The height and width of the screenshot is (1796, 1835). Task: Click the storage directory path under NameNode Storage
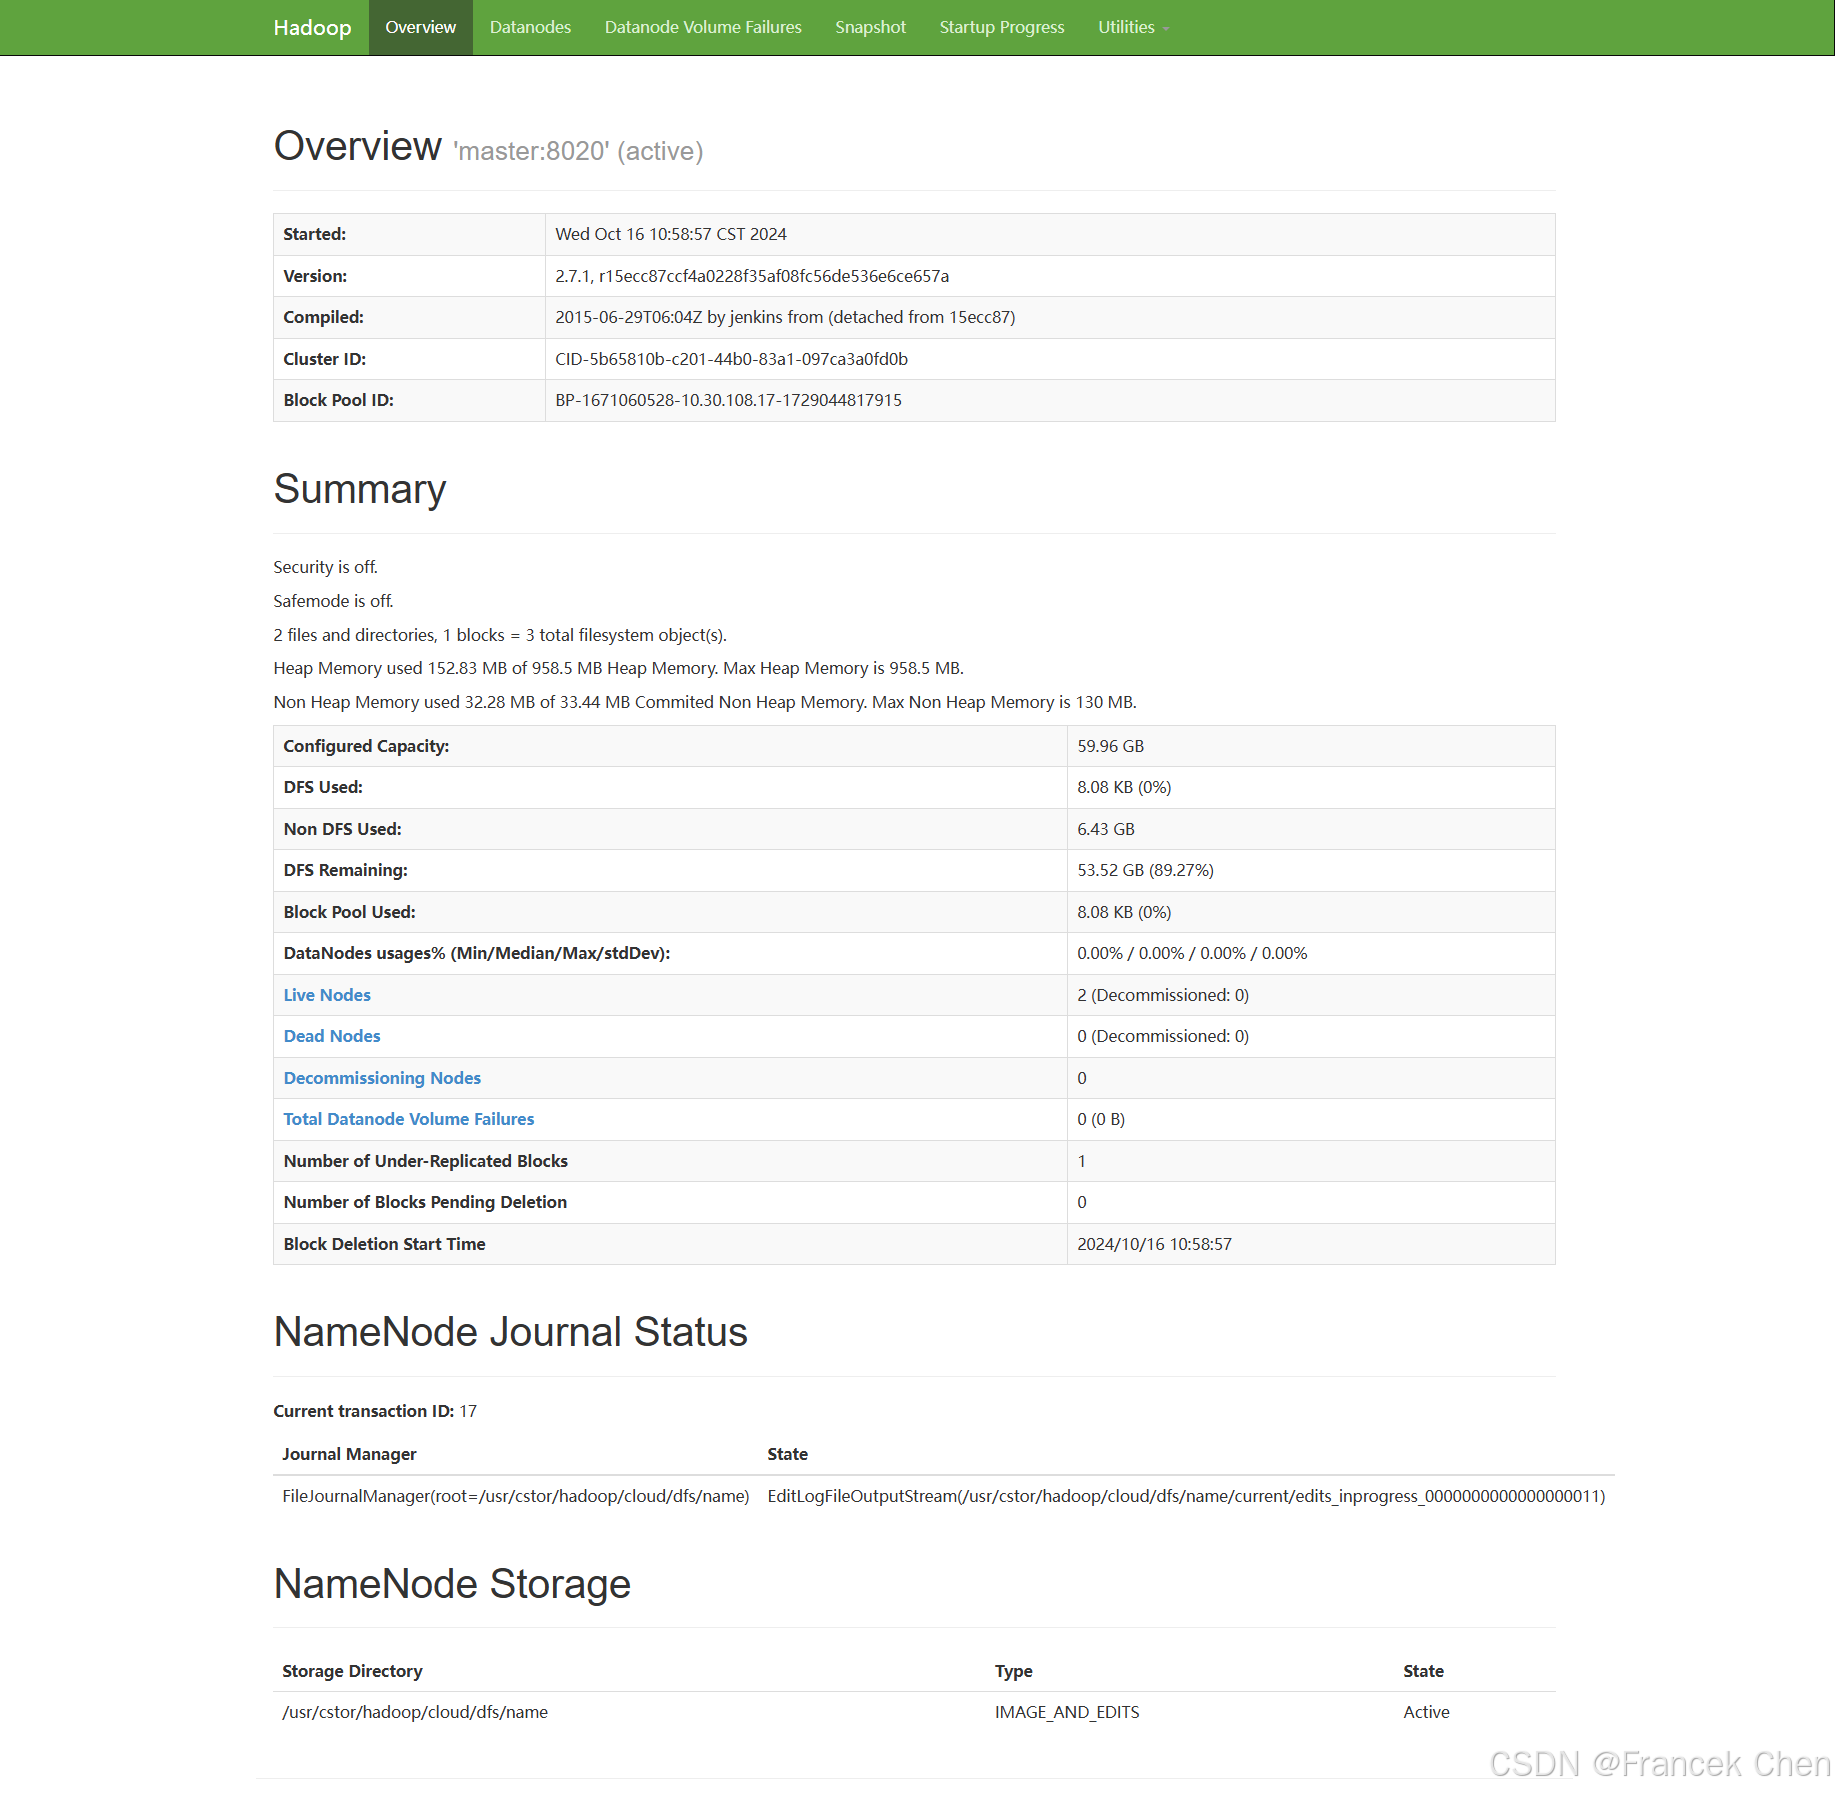415,1712
